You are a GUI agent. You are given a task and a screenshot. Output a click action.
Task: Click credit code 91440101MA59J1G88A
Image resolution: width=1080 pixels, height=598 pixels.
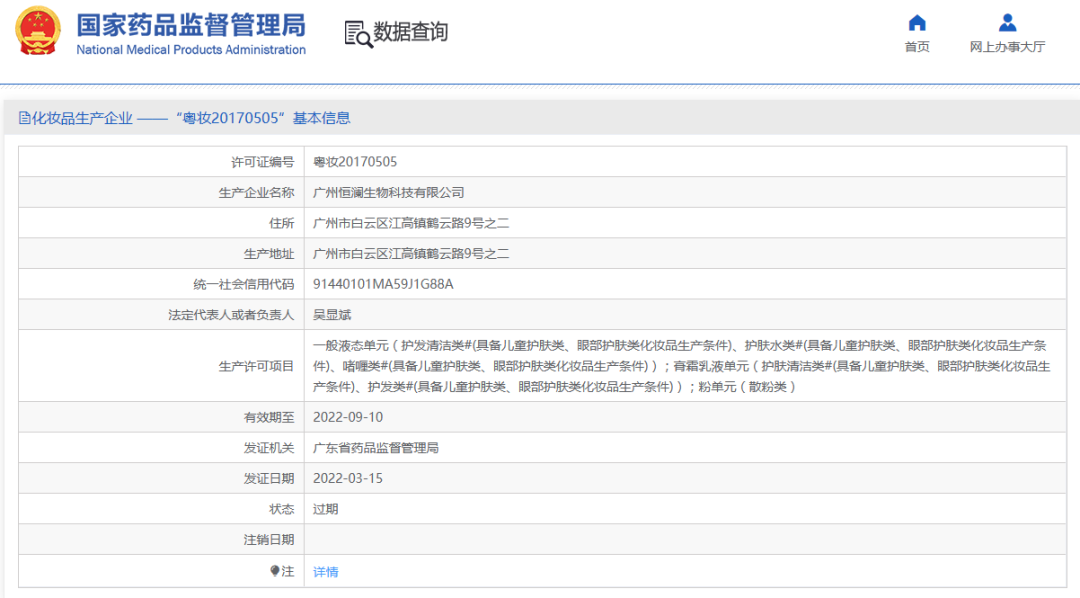tap(383, 285)
